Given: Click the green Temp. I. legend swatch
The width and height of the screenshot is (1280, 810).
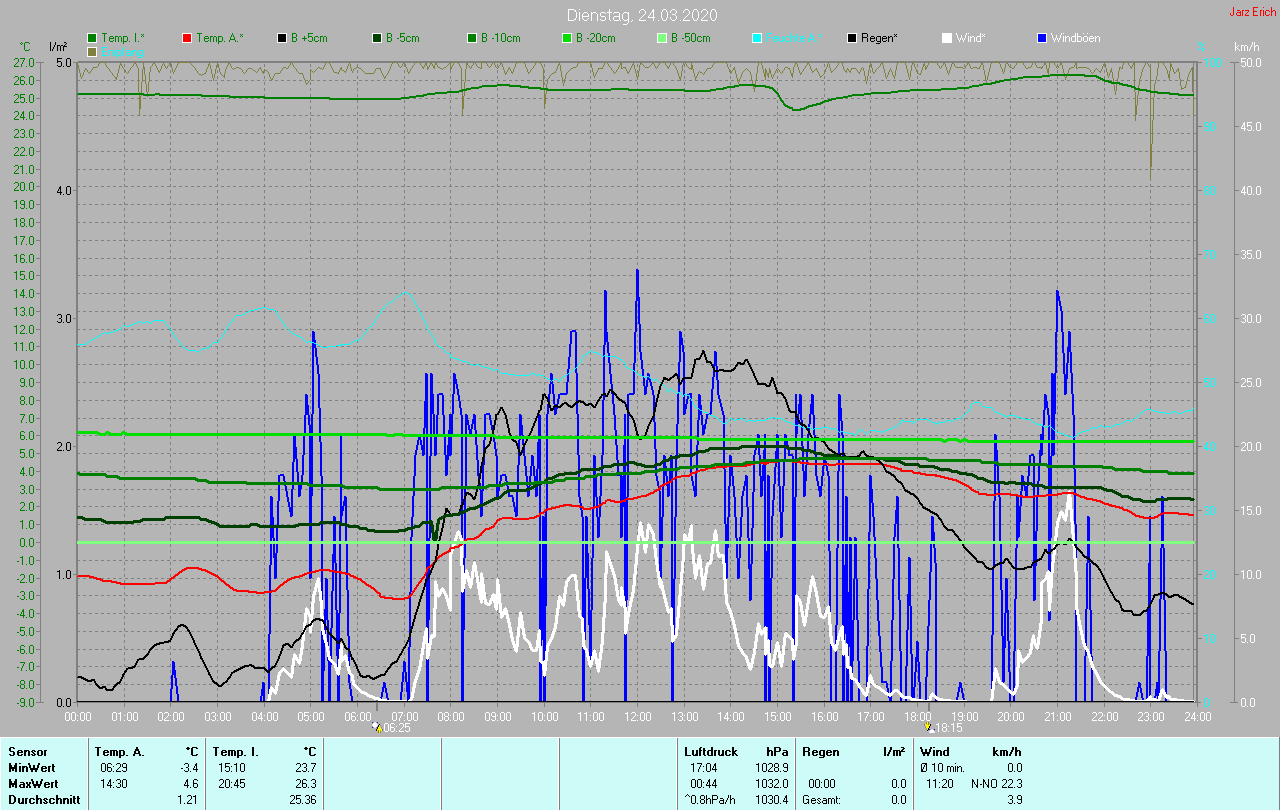Looking at the screenshot, I should [93, 38].
